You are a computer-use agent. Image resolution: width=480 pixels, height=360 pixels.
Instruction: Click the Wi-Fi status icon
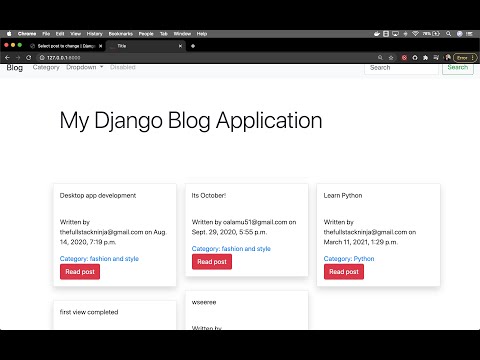[415, 34]
